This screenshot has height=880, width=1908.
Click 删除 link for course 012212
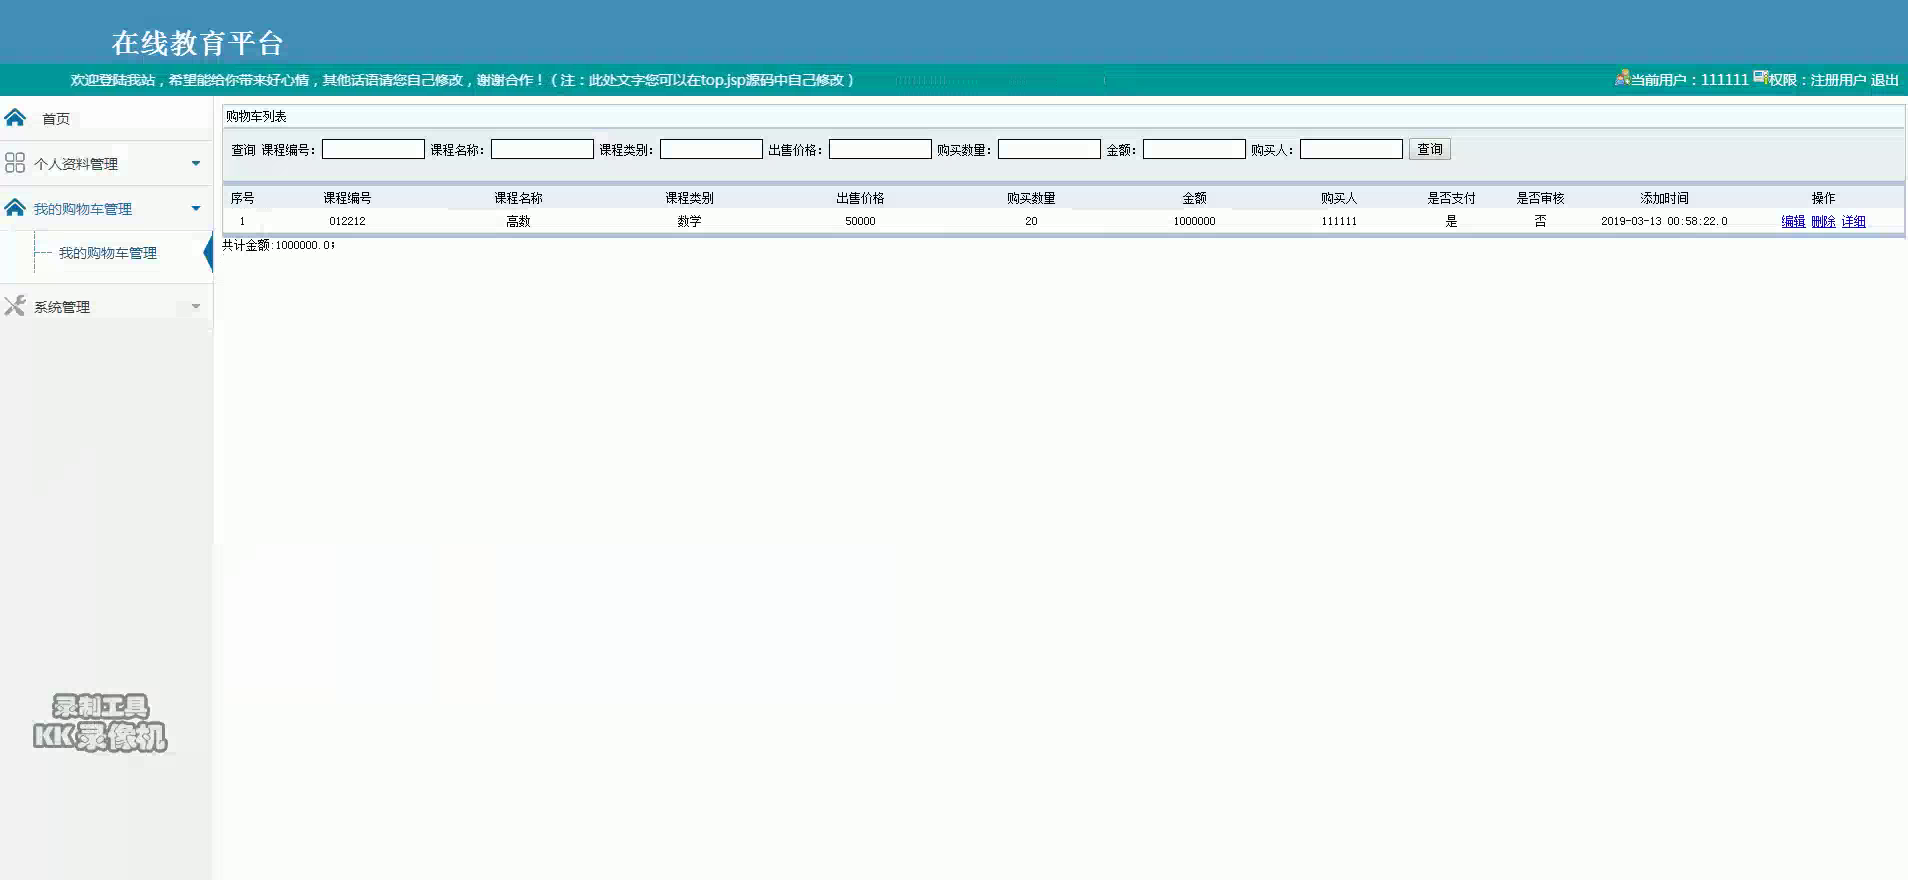point(1823,221)
